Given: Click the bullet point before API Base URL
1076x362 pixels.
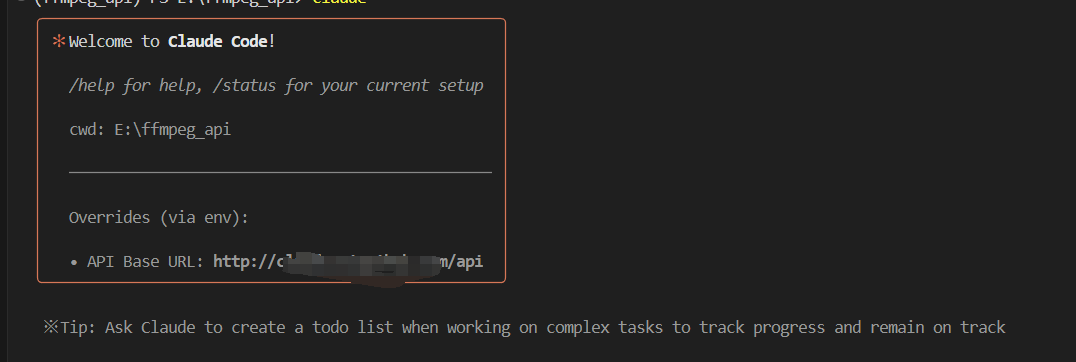Looking at the screenshot, I should point(73,262).
